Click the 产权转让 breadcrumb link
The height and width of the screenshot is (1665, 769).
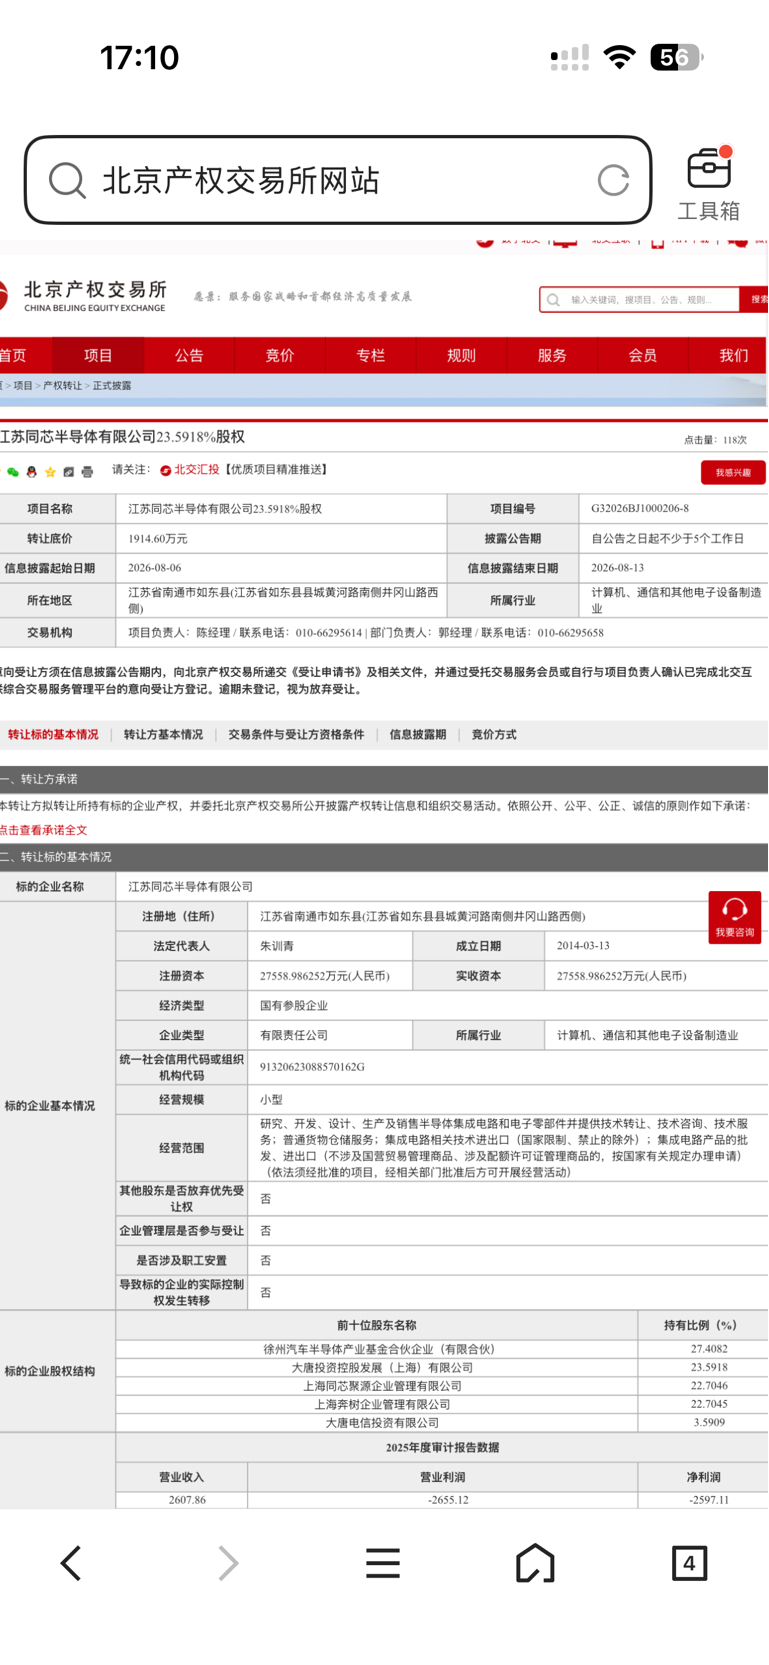(62, 386)
